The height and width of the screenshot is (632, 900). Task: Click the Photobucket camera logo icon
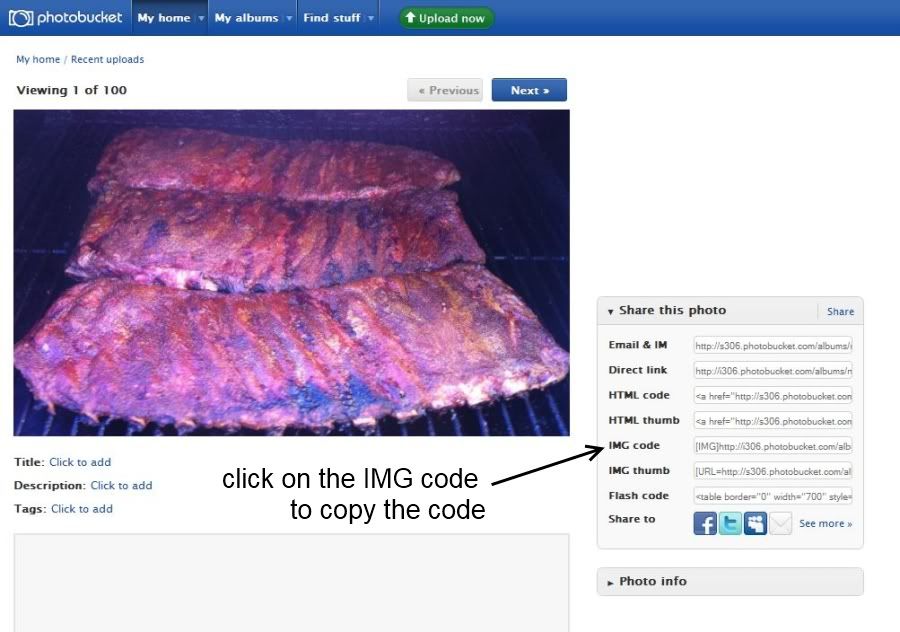(21, 18)
